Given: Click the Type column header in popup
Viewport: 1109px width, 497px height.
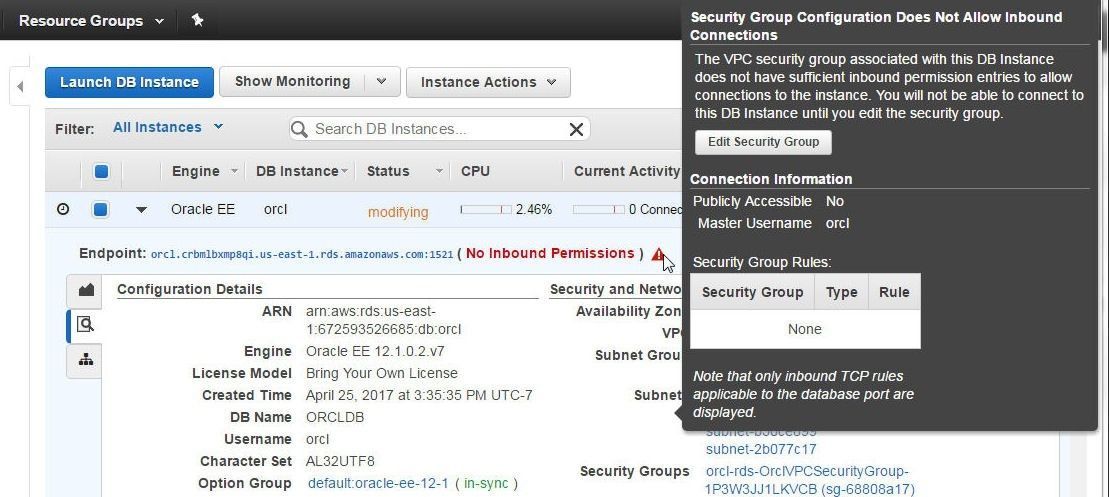Looking at the screenshot, I should click(842, 292).
